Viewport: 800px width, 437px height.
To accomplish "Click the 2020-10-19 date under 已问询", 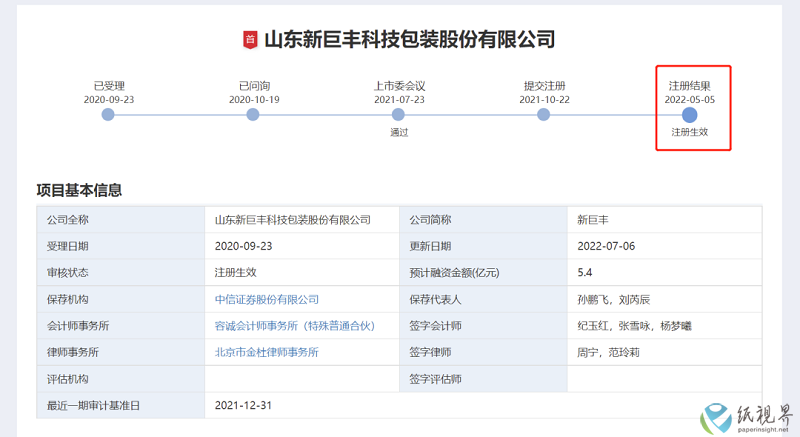I will pos(254,99).
